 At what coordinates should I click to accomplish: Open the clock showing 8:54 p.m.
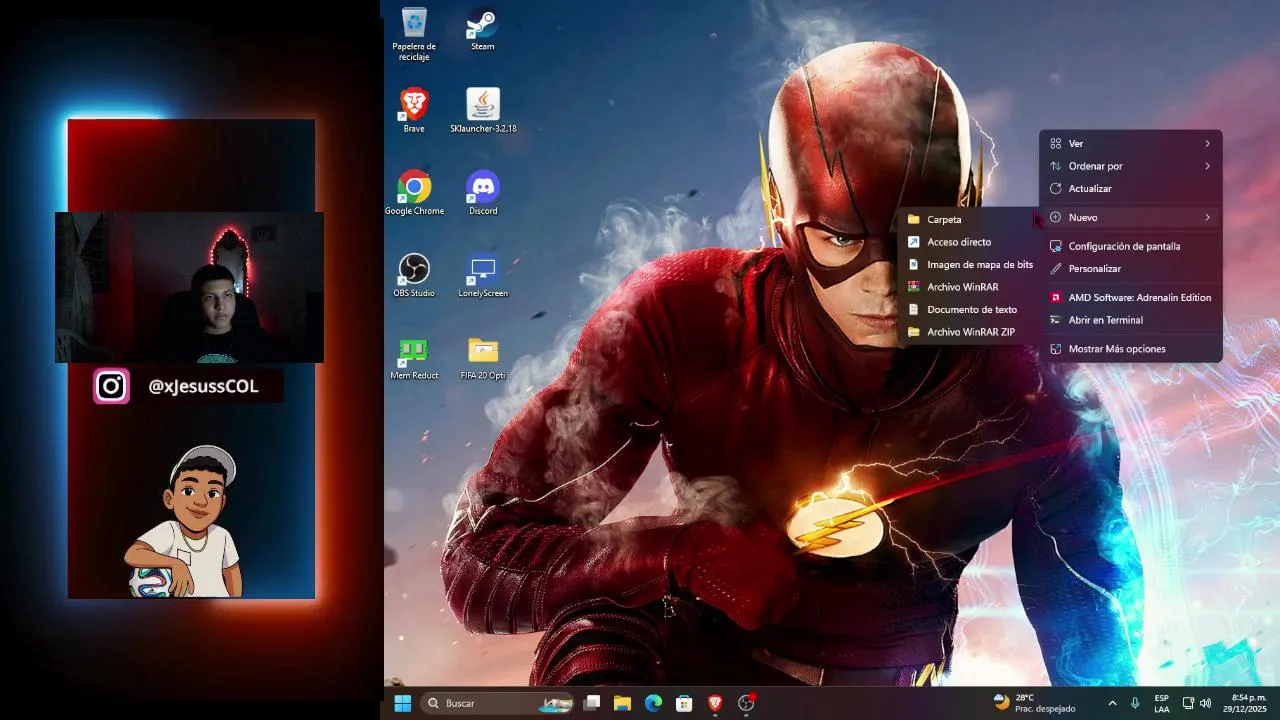[x=1245, y=703]
